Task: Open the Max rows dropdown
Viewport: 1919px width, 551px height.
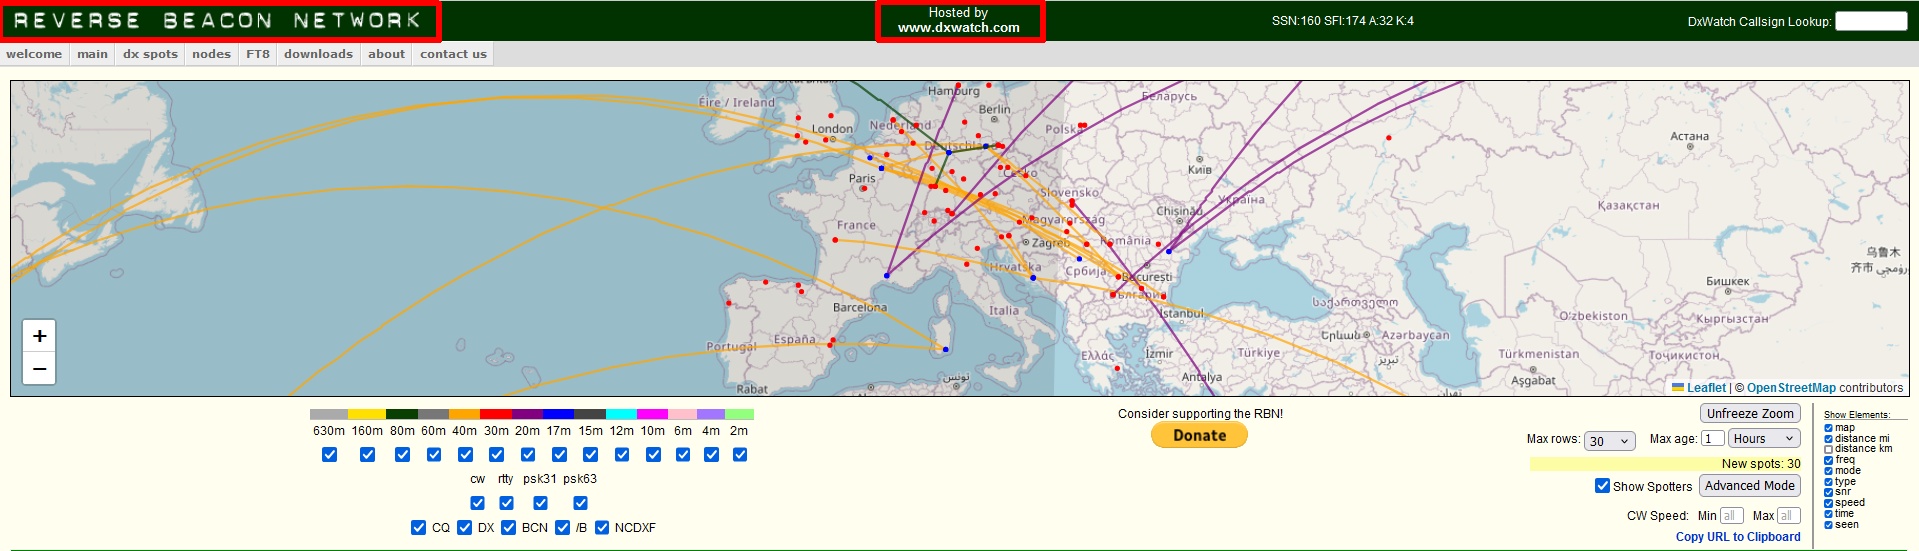Action: point(1610,441)
